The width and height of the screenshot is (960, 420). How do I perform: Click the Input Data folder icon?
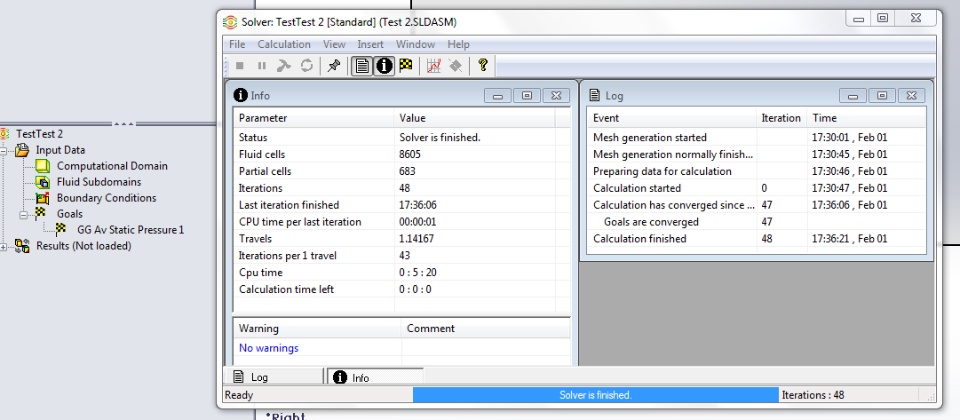click(22, 150)
